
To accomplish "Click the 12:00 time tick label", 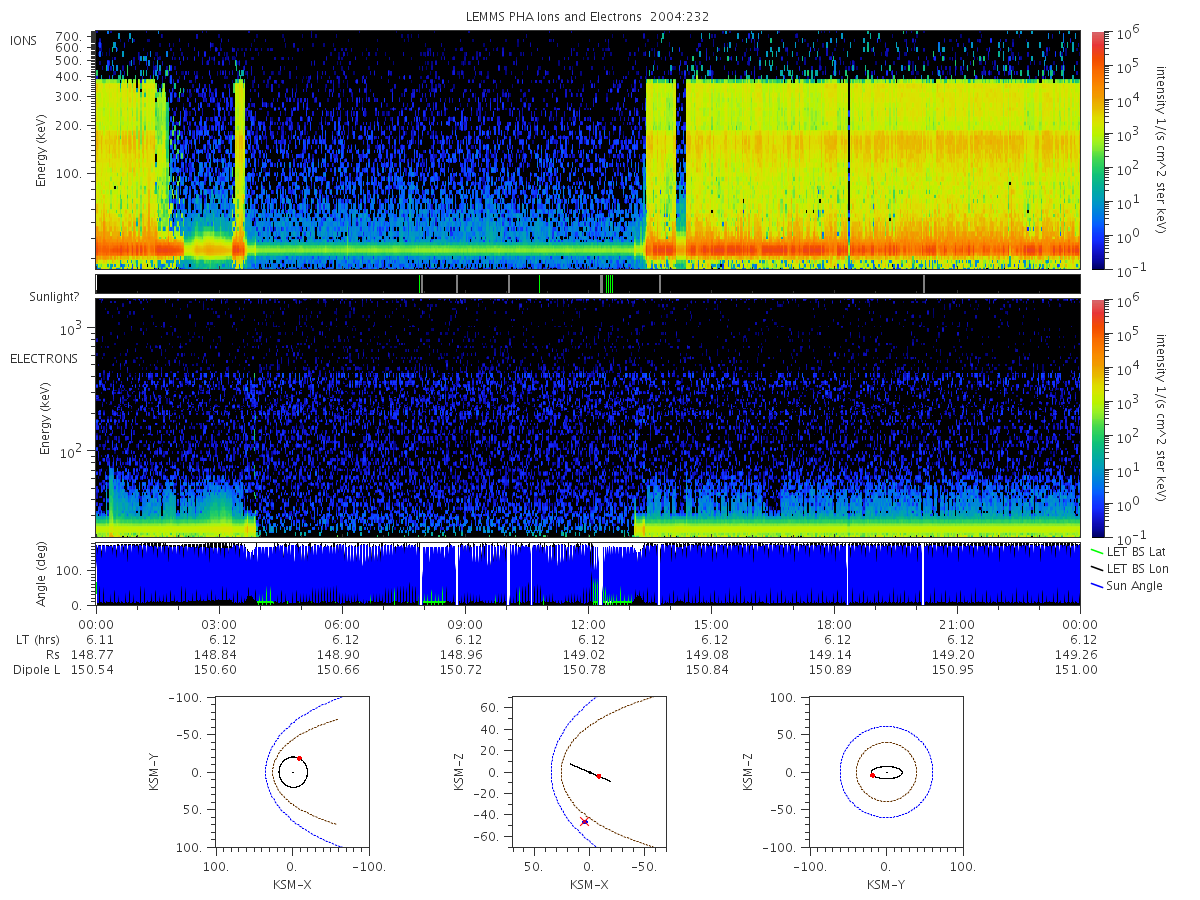I will click(x=588, y=623).
